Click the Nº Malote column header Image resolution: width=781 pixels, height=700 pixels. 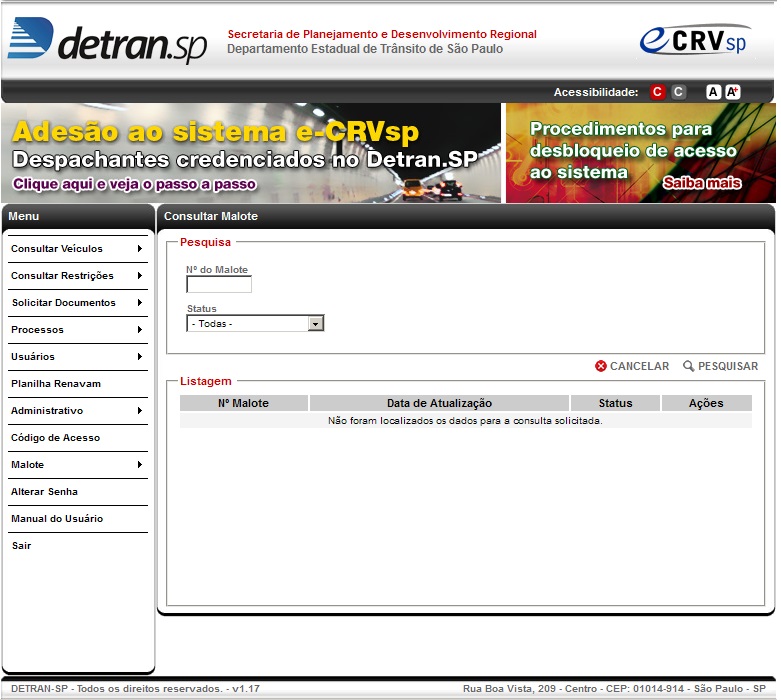coord(244,403)
